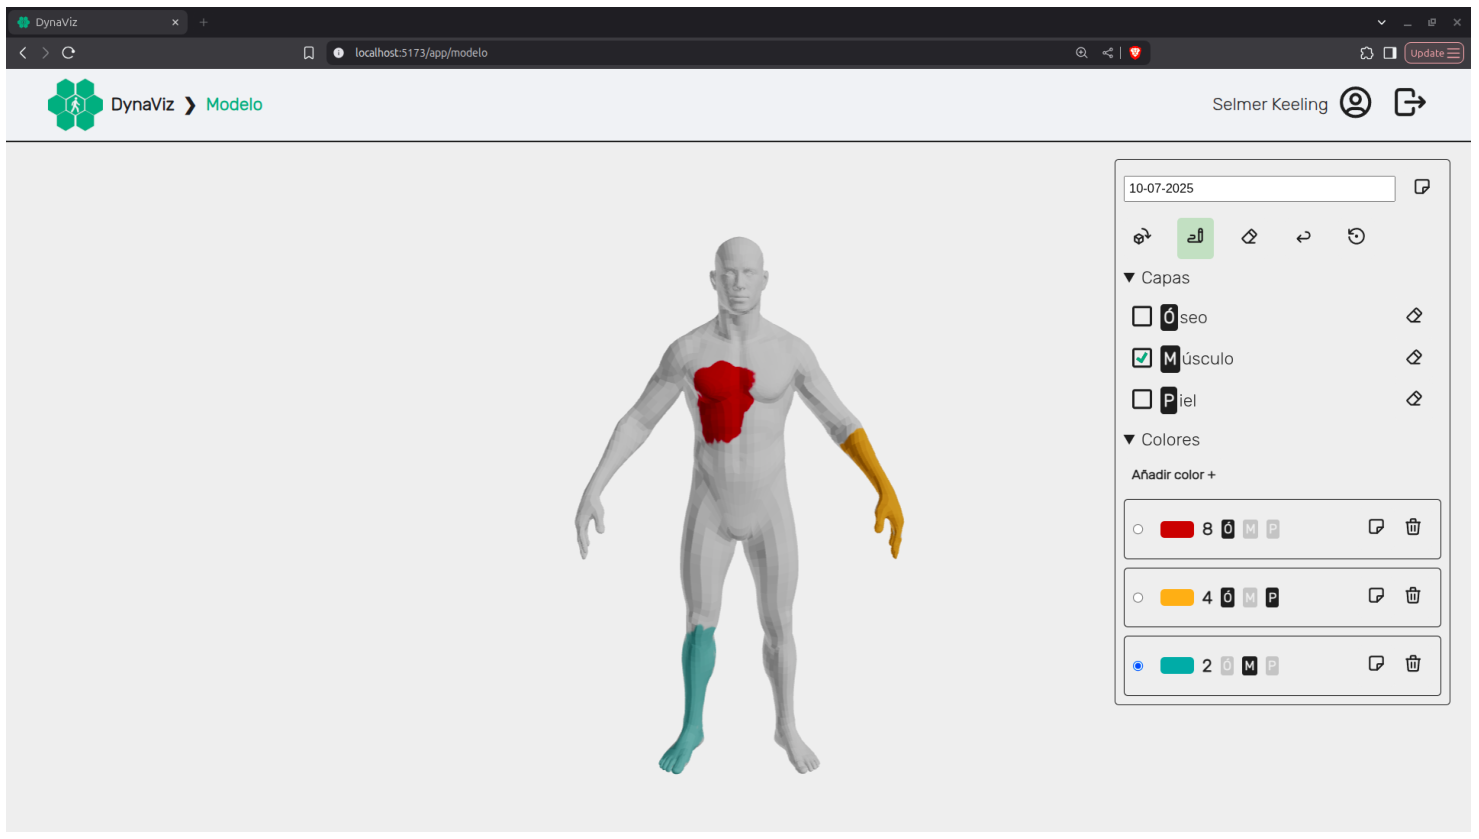The width and height of the screenshot is (1479, 839).
Task: Delete the red color entry
Action: [1413, 527]
